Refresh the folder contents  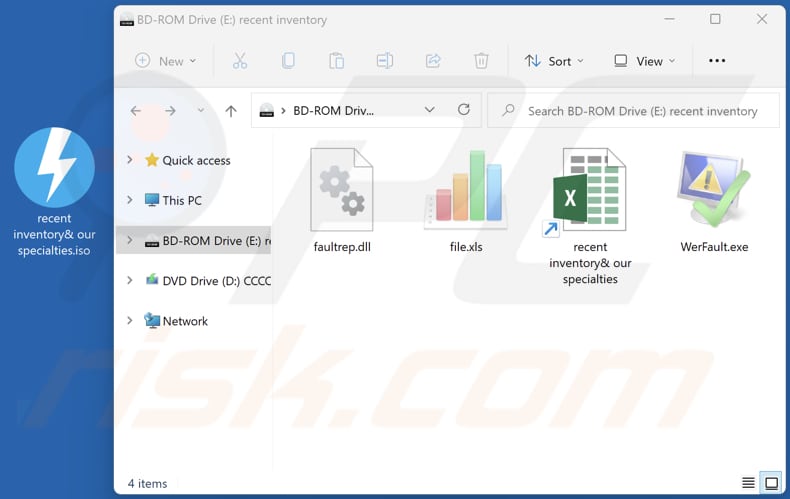coord(464,109)
